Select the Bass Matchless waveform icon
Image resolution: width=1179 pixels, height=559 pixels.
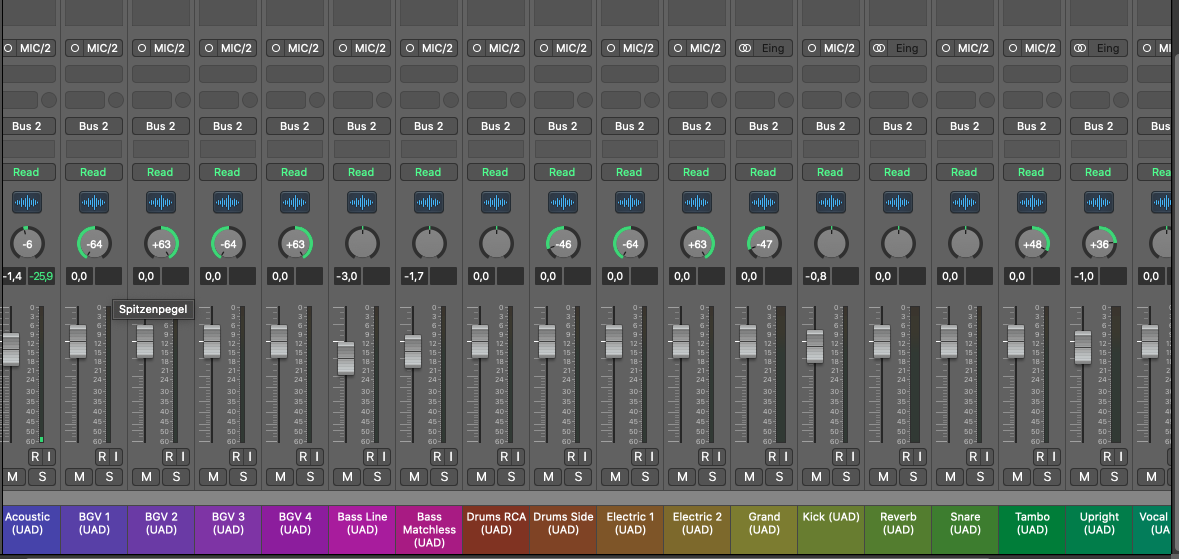click(429, 203)
